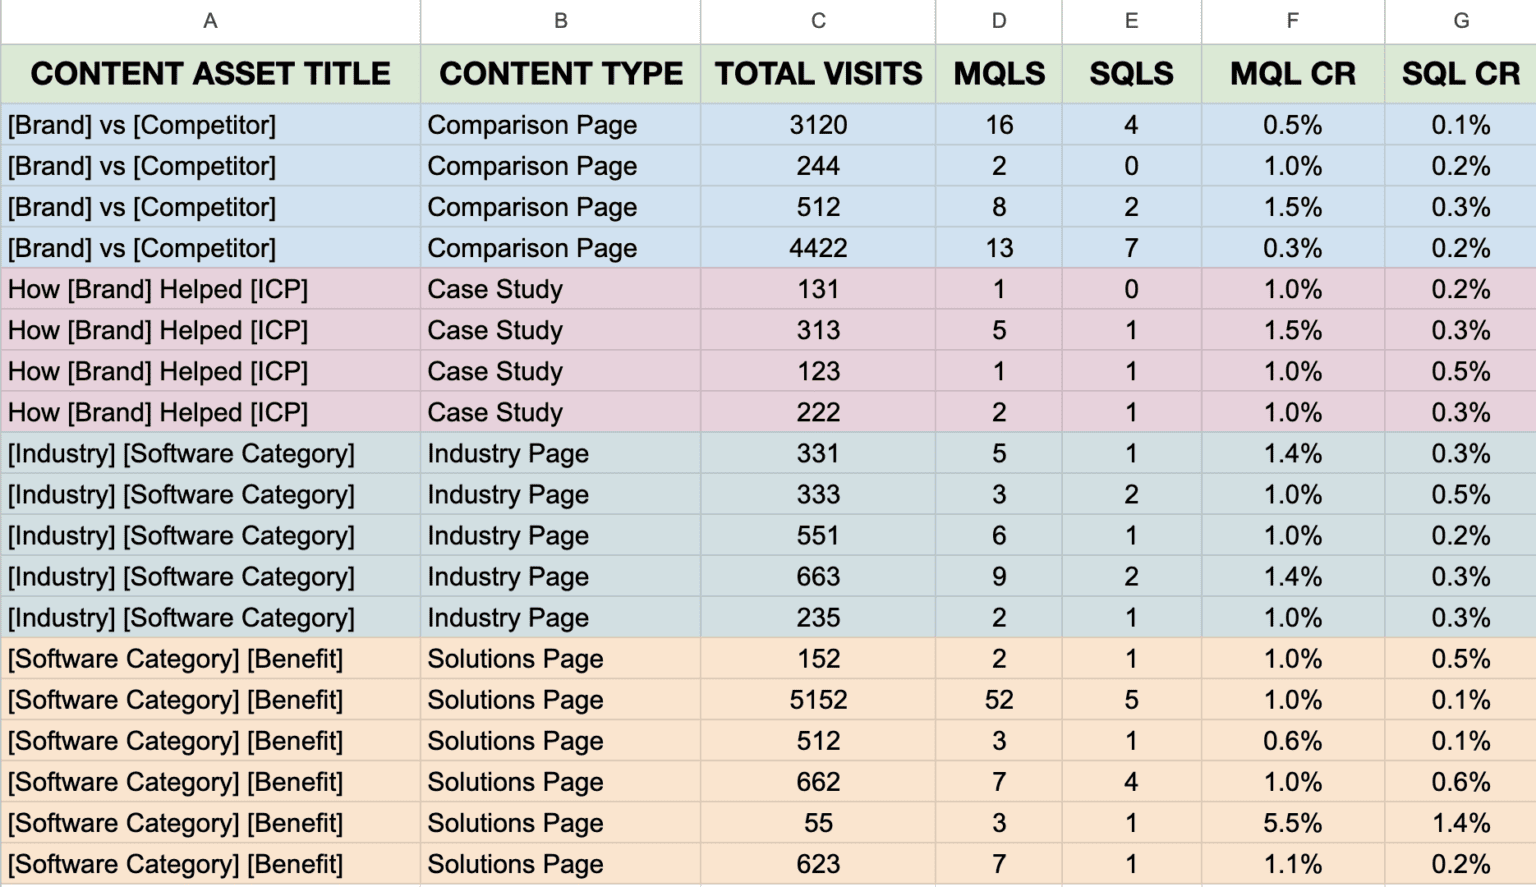Select column B header
1536x887 pixels.
(x=561, y=21)
